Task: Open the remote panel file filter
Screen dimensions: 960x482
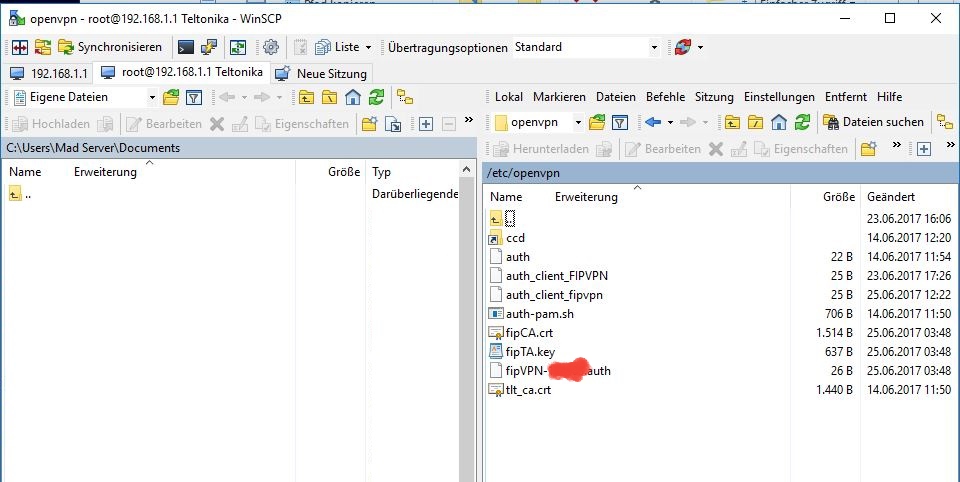Action: point(620,122)
